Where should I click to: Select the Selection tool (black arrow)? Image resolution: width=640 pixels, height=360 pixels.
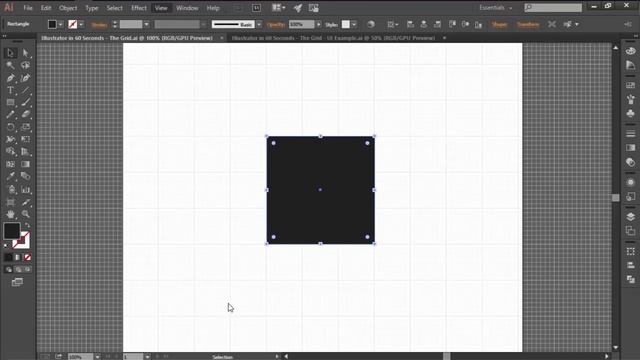[10, 53]
